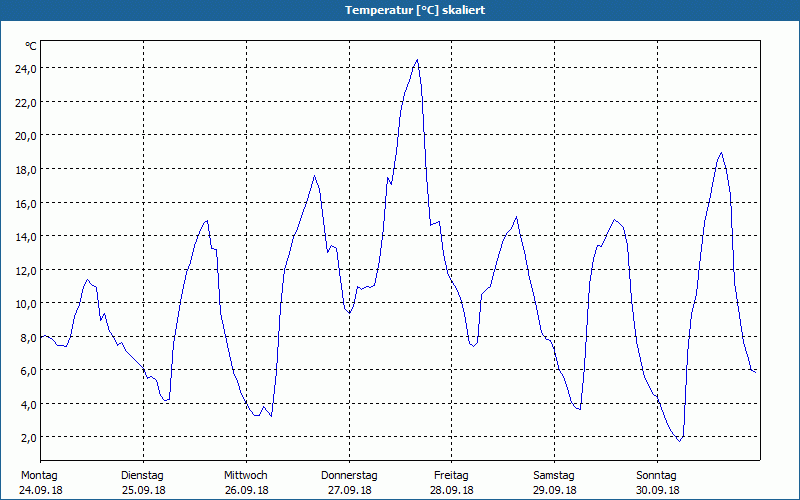Click the Samstag day label
Viewport: 800px width, 500px height.
coord(554,476)
